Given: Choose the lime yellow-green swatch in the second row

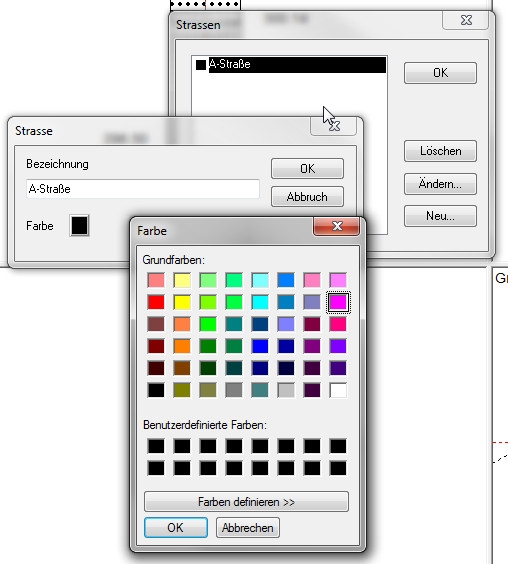Looking at the screenshot, I should click(x=208, y=302).
